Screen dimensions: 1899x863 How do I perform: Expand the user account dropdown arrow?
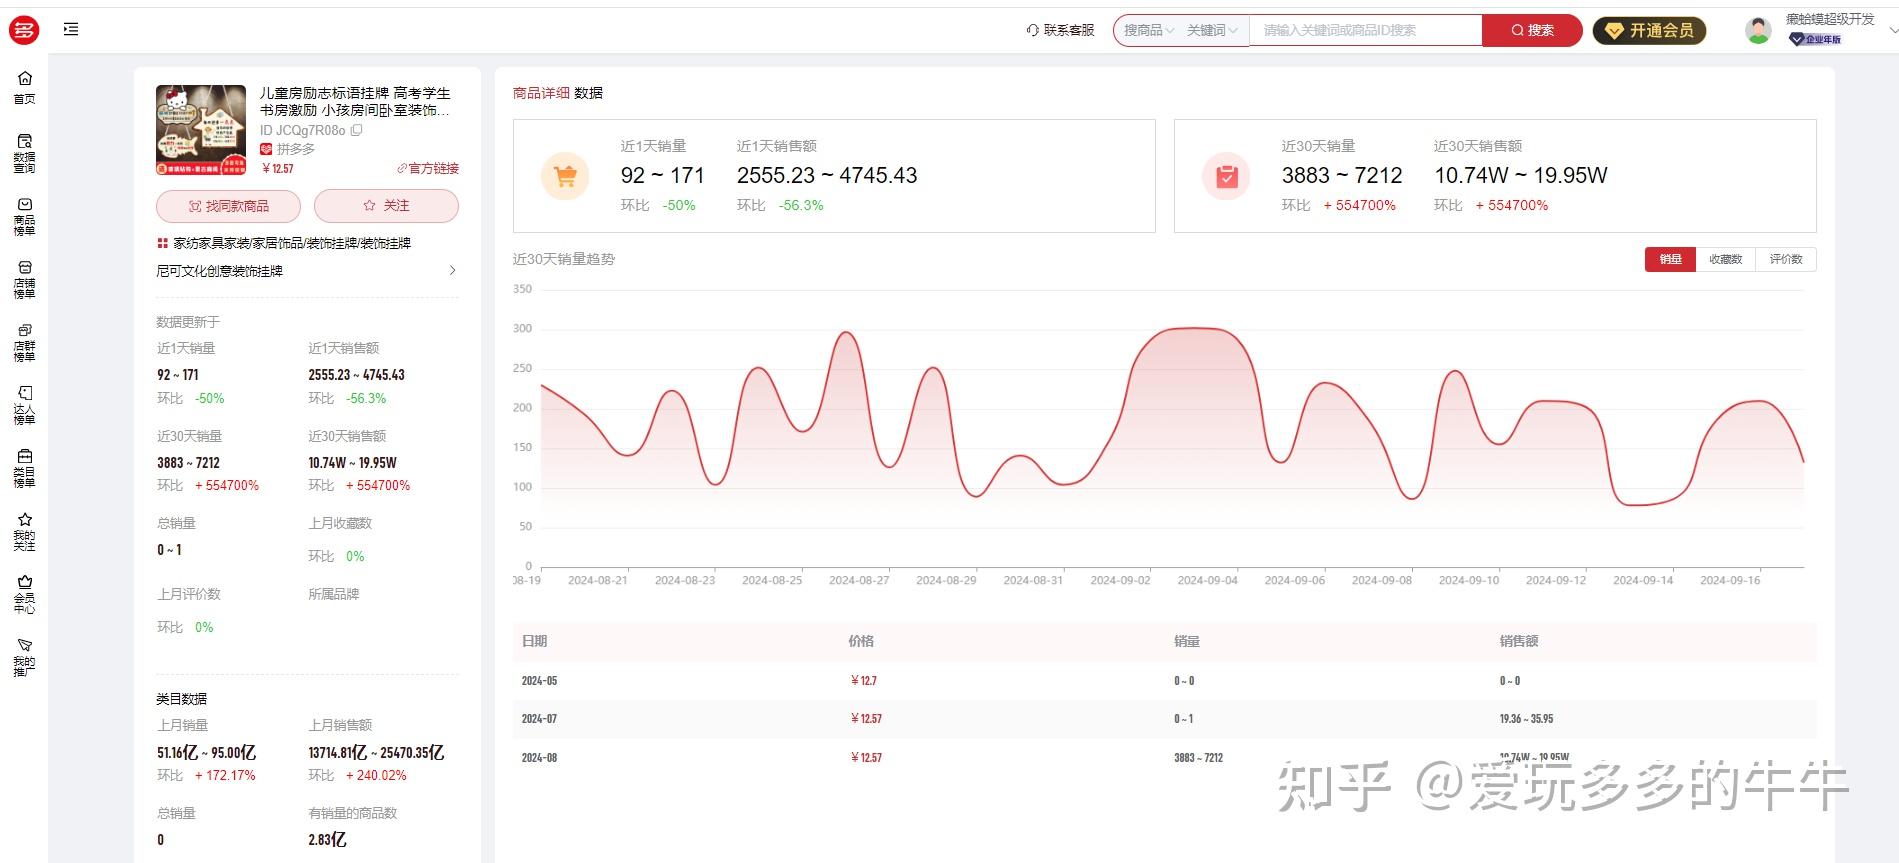tap(1892, 30)
